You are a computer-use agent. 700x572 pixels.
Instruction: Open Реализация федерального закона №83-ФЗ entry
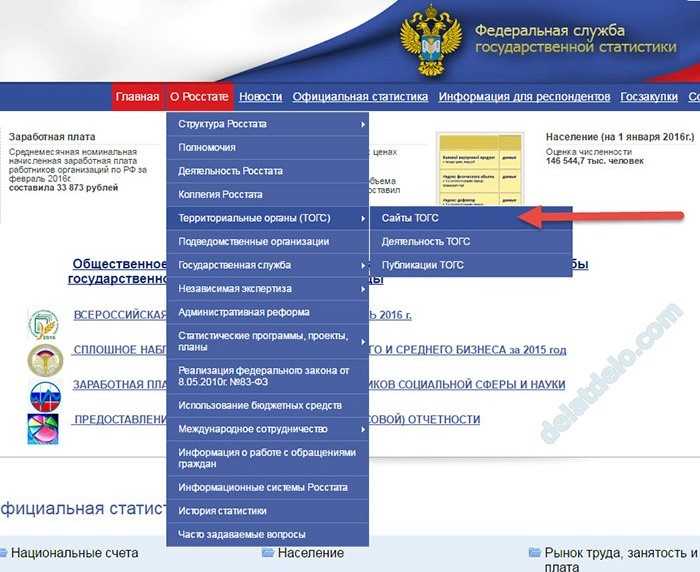267,376
